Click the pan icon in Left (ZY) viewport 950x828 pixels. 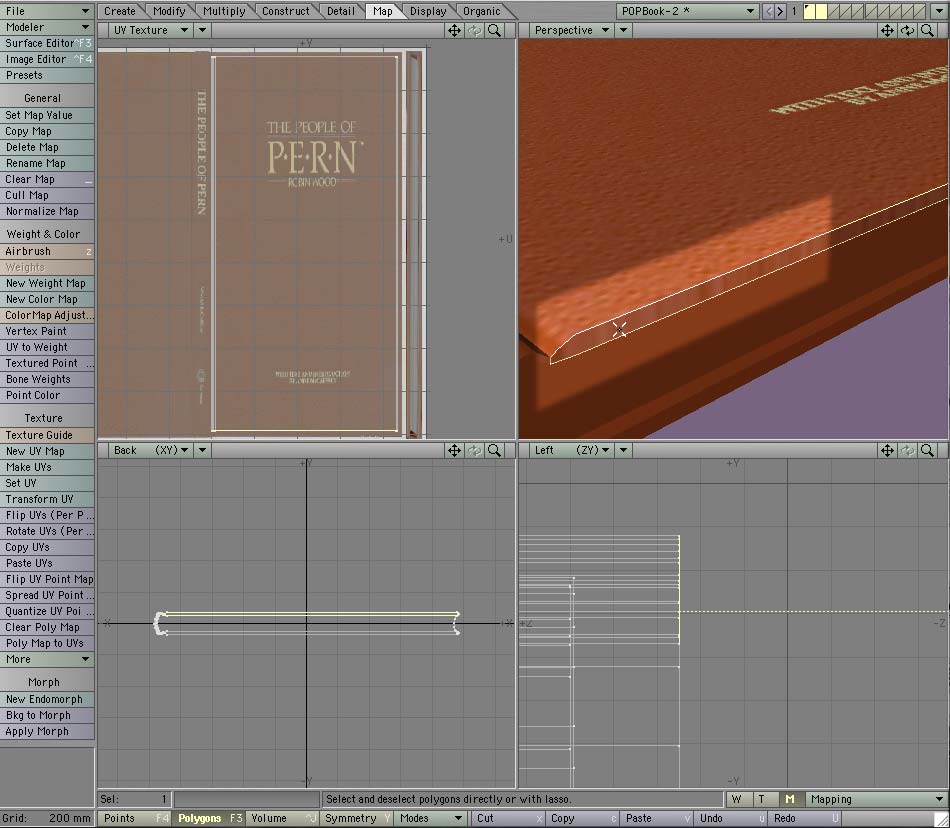click(x=887, y=450)
